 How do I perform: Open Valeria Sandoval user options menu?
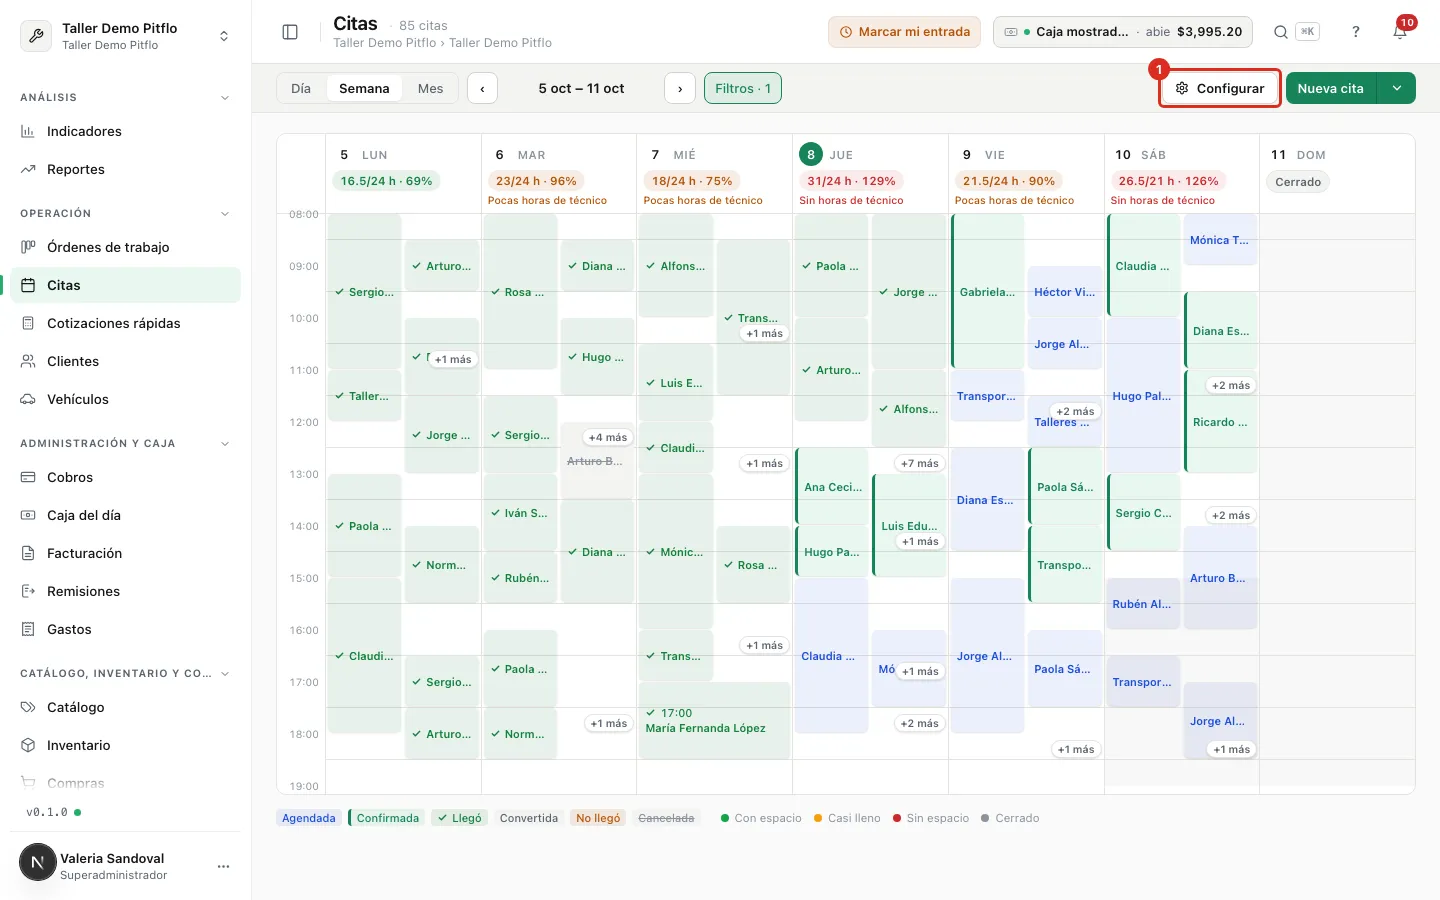coord(223,866)
